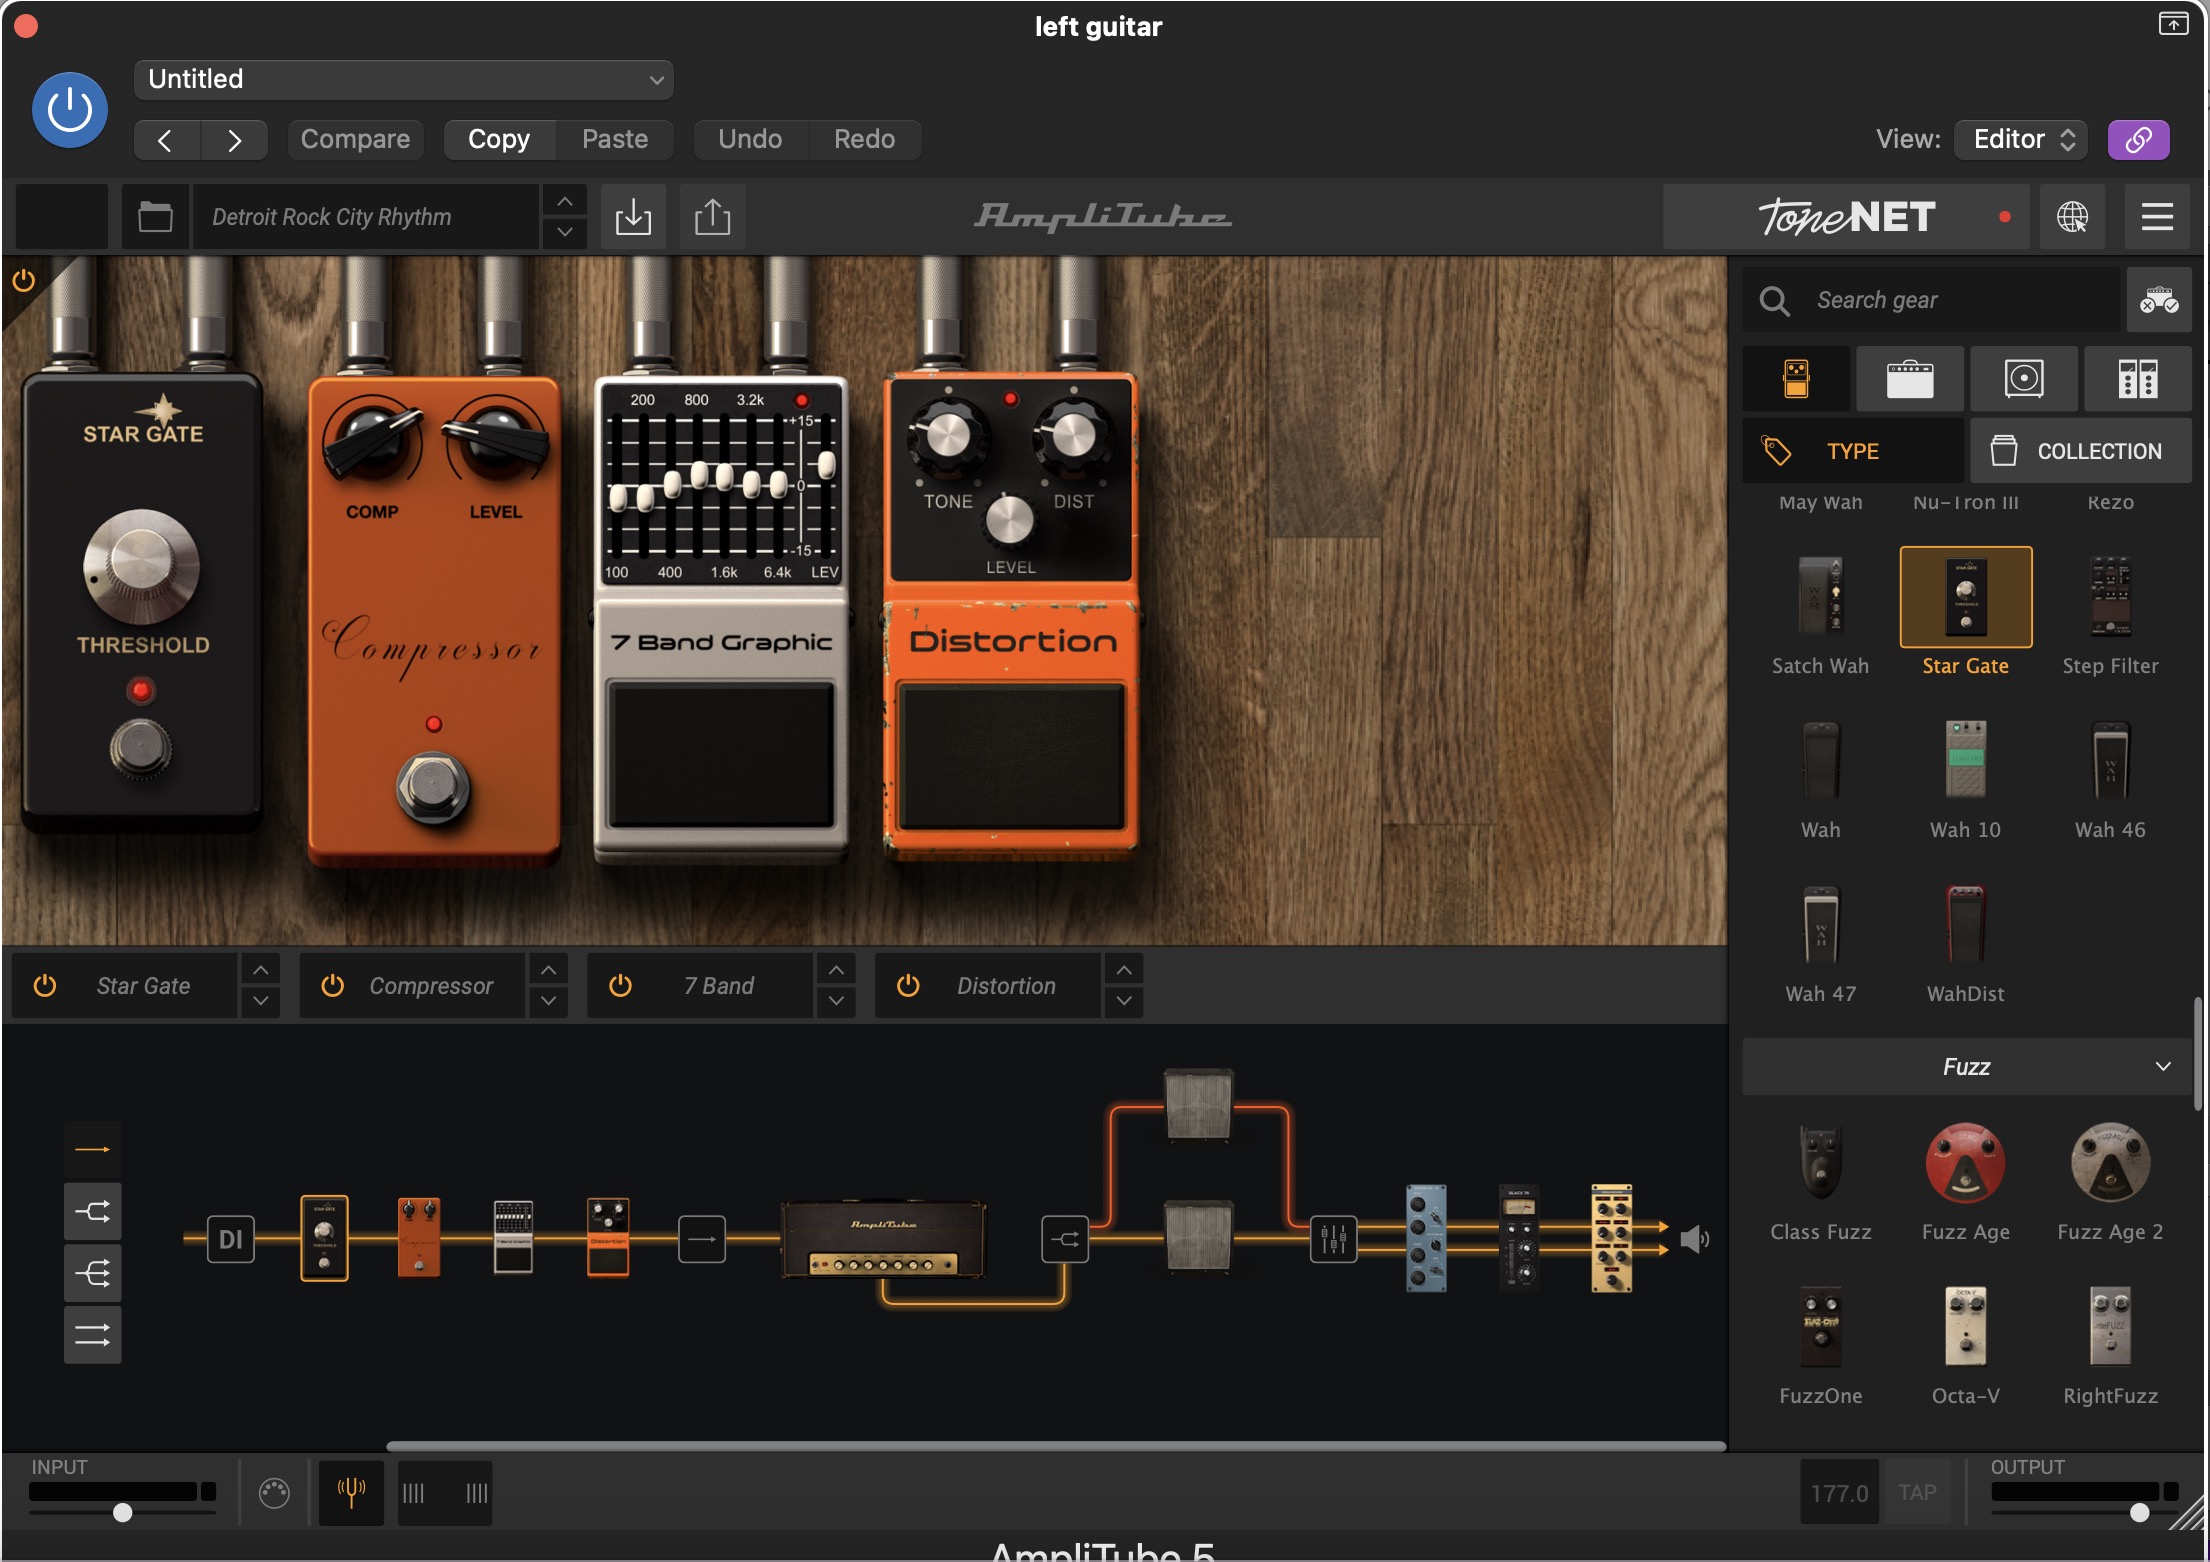Open the palette icon near input

pos(274,1493)
